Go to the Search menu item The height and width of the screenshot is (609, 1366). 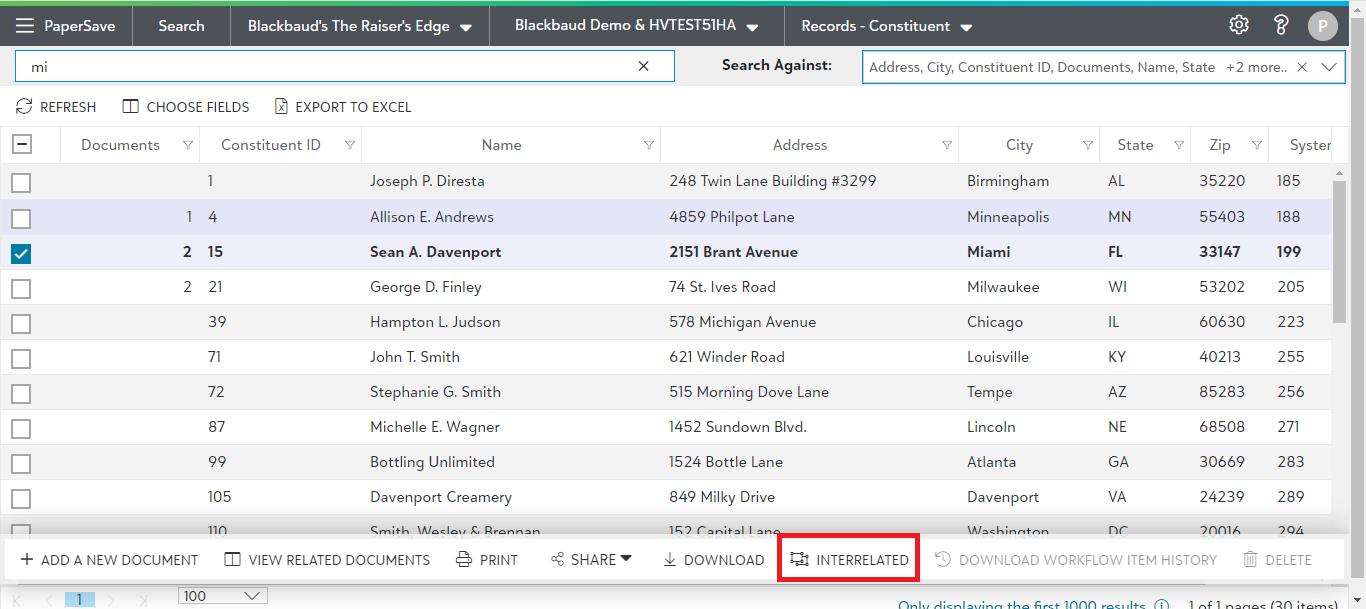(181, 26)
